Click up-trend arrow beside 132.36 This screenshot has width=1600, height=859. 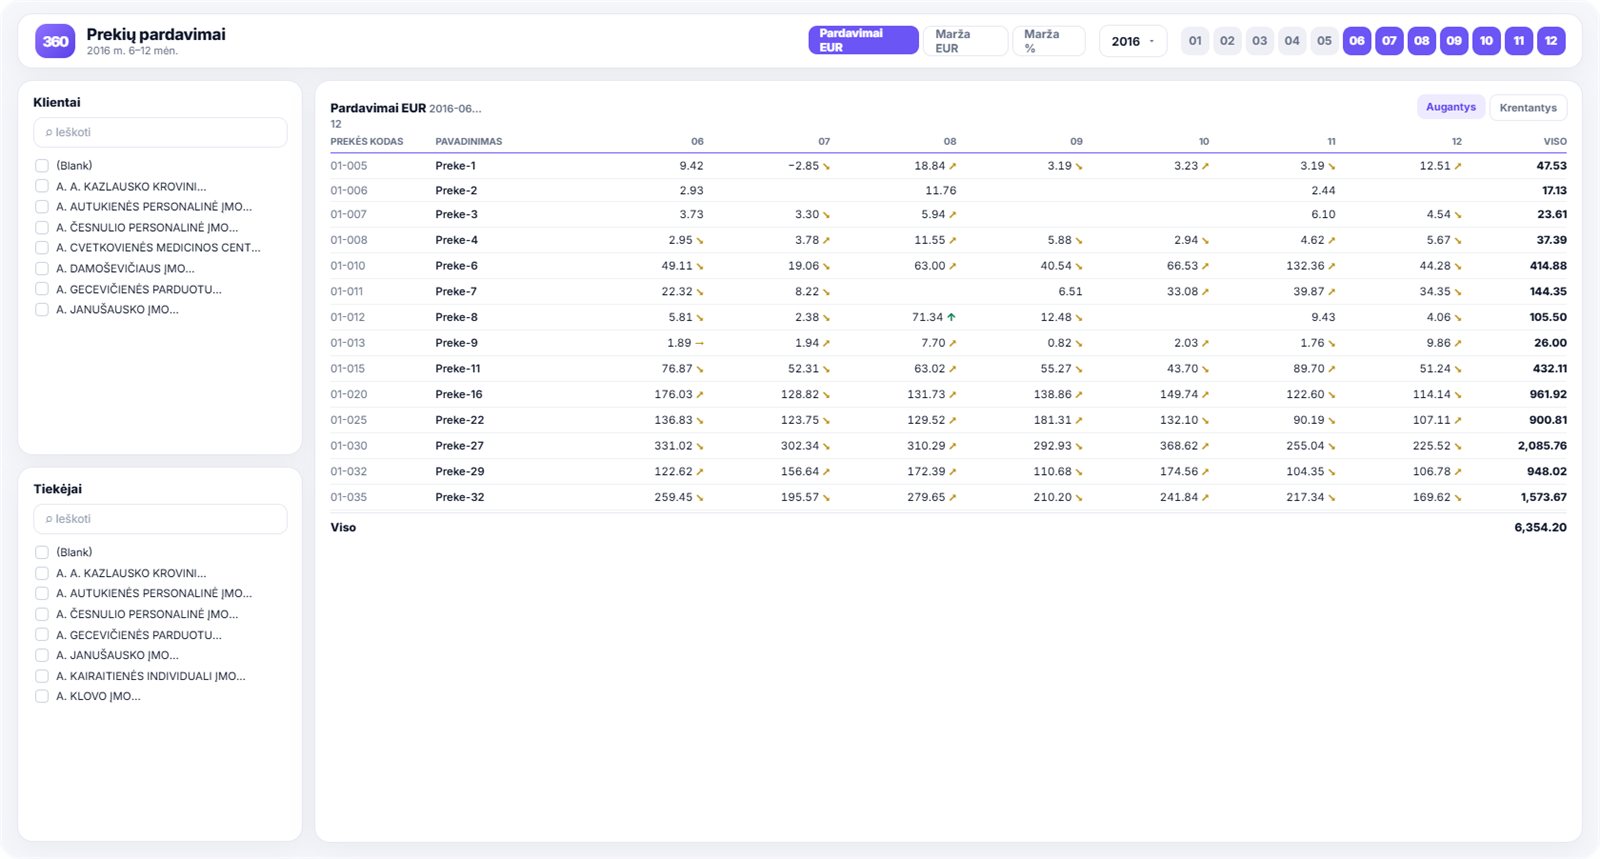(x=1331, y=267)
